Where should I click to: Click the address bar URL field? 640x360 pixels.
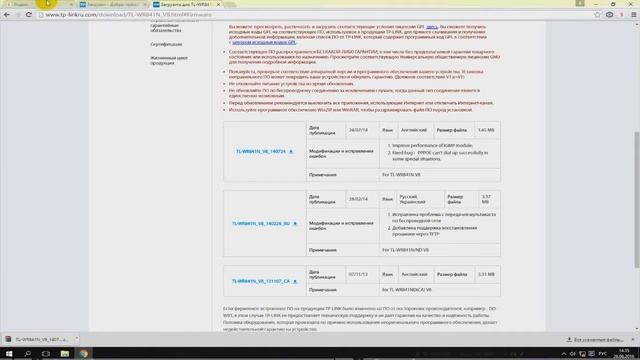click(x=314, y=15)
